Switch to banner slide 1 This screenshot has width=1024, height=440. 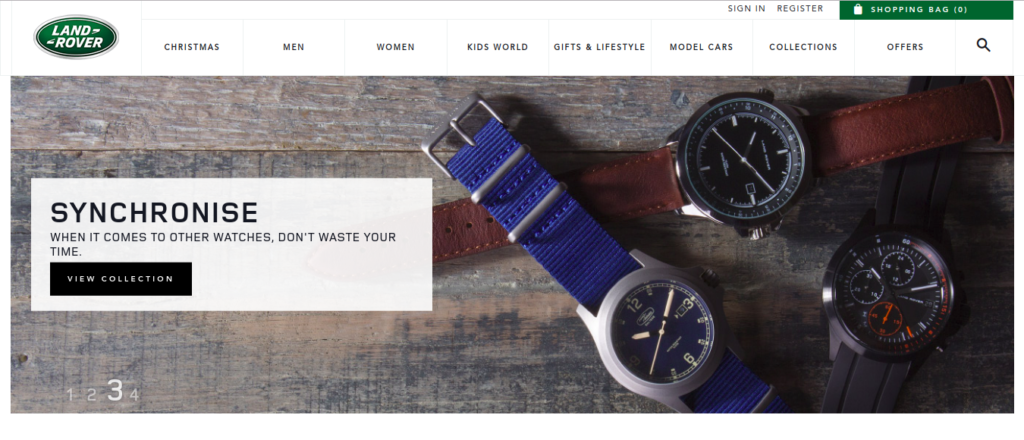70,394
